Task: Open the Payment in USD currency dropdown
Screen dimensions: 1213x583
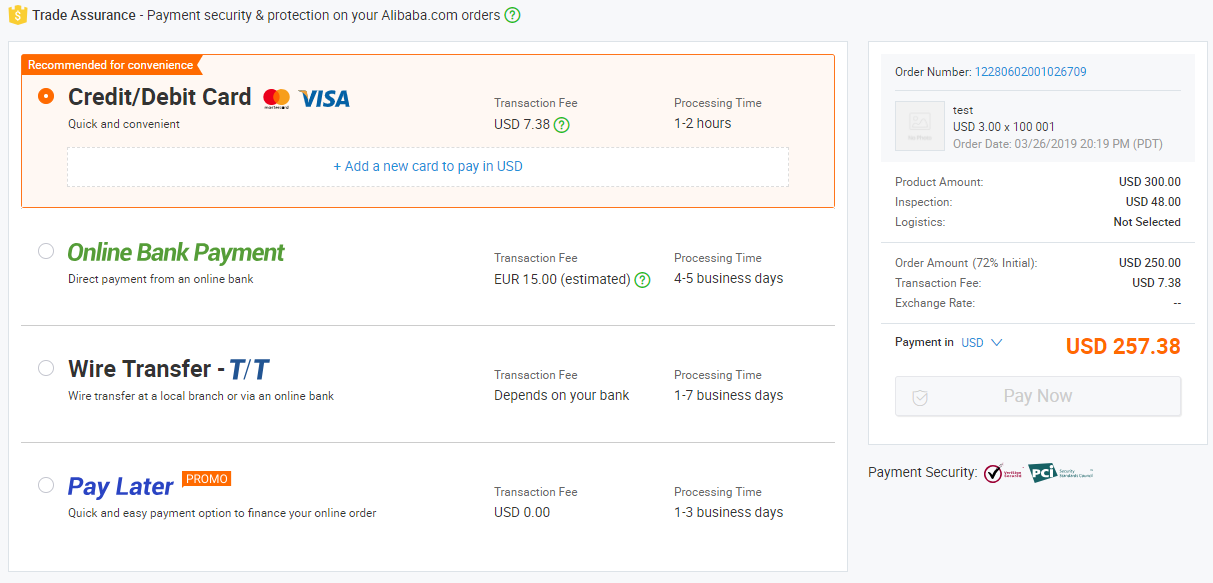Action: [981, 342]
